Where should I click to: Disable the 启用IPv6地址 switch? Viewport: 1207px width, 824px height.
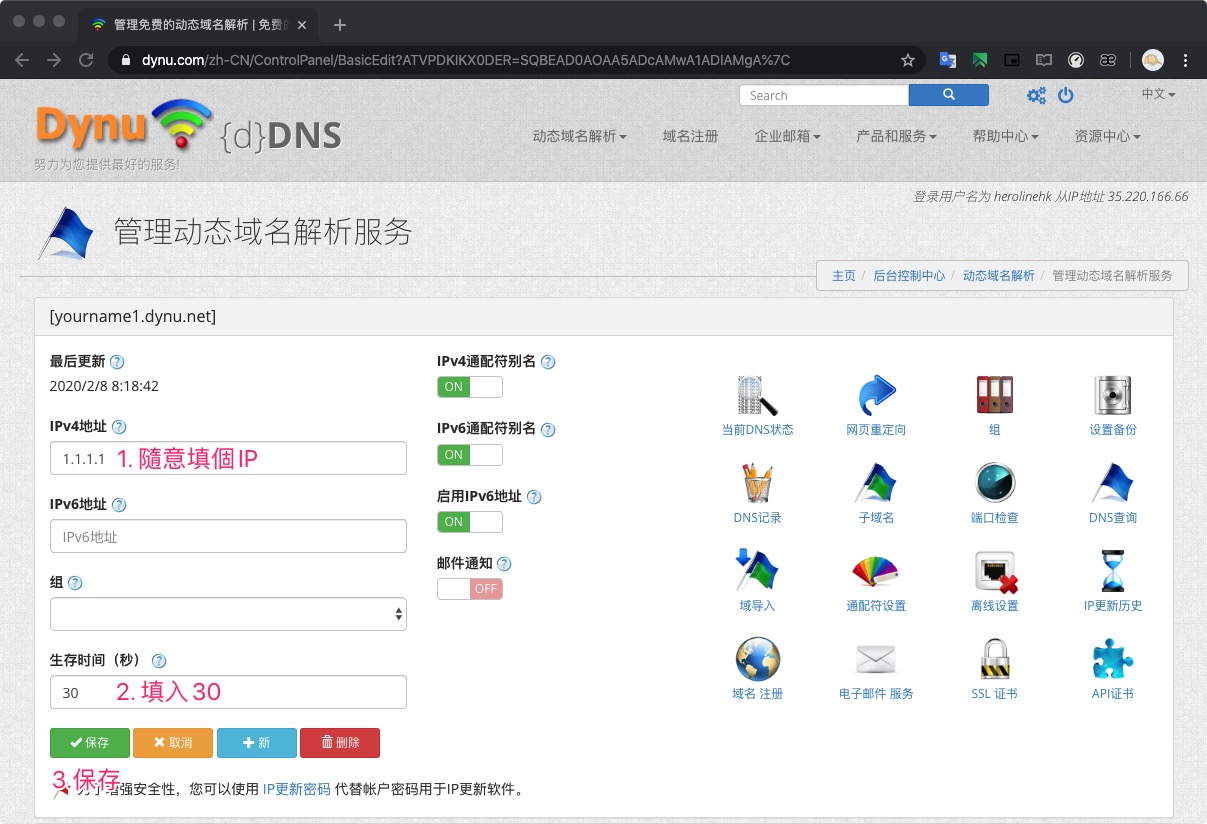pyautogui.click(x=469, y=521)
